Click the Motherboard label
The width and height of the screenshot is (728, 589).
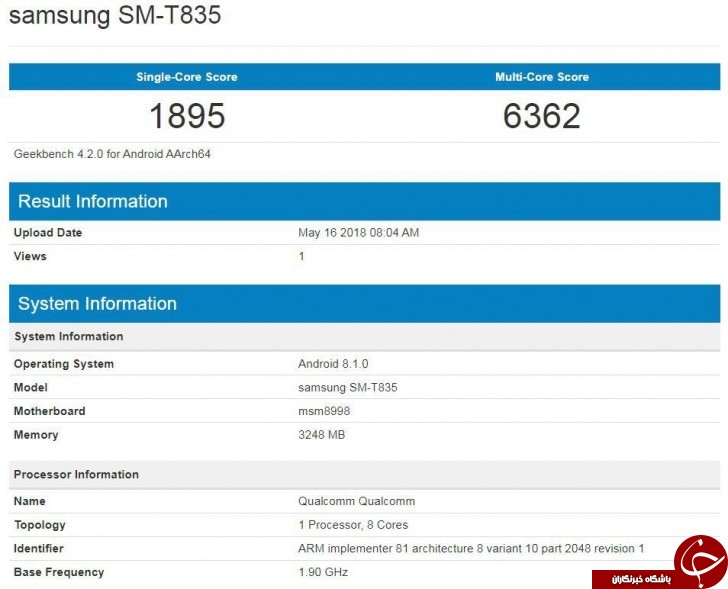coord(49,411)
